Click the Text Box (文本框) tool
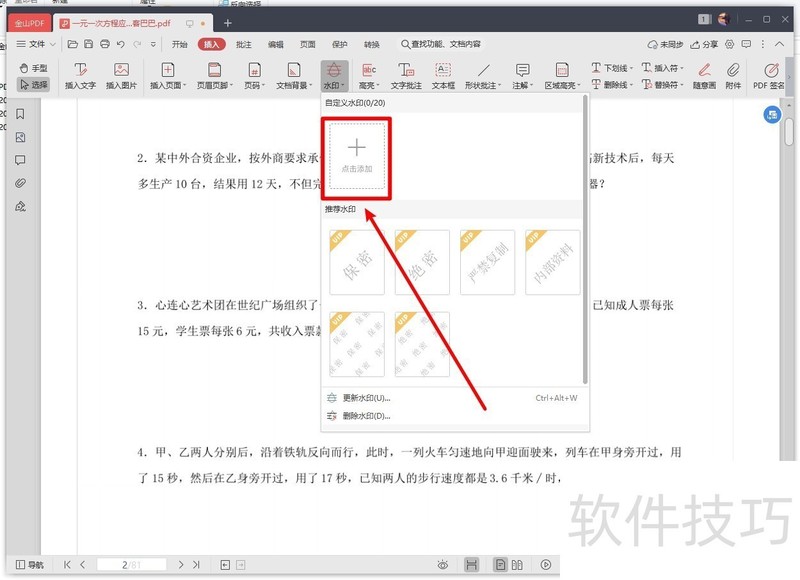The height and width of the screenshot is (580, 800). pyautogui.click(x=443, y=75)
